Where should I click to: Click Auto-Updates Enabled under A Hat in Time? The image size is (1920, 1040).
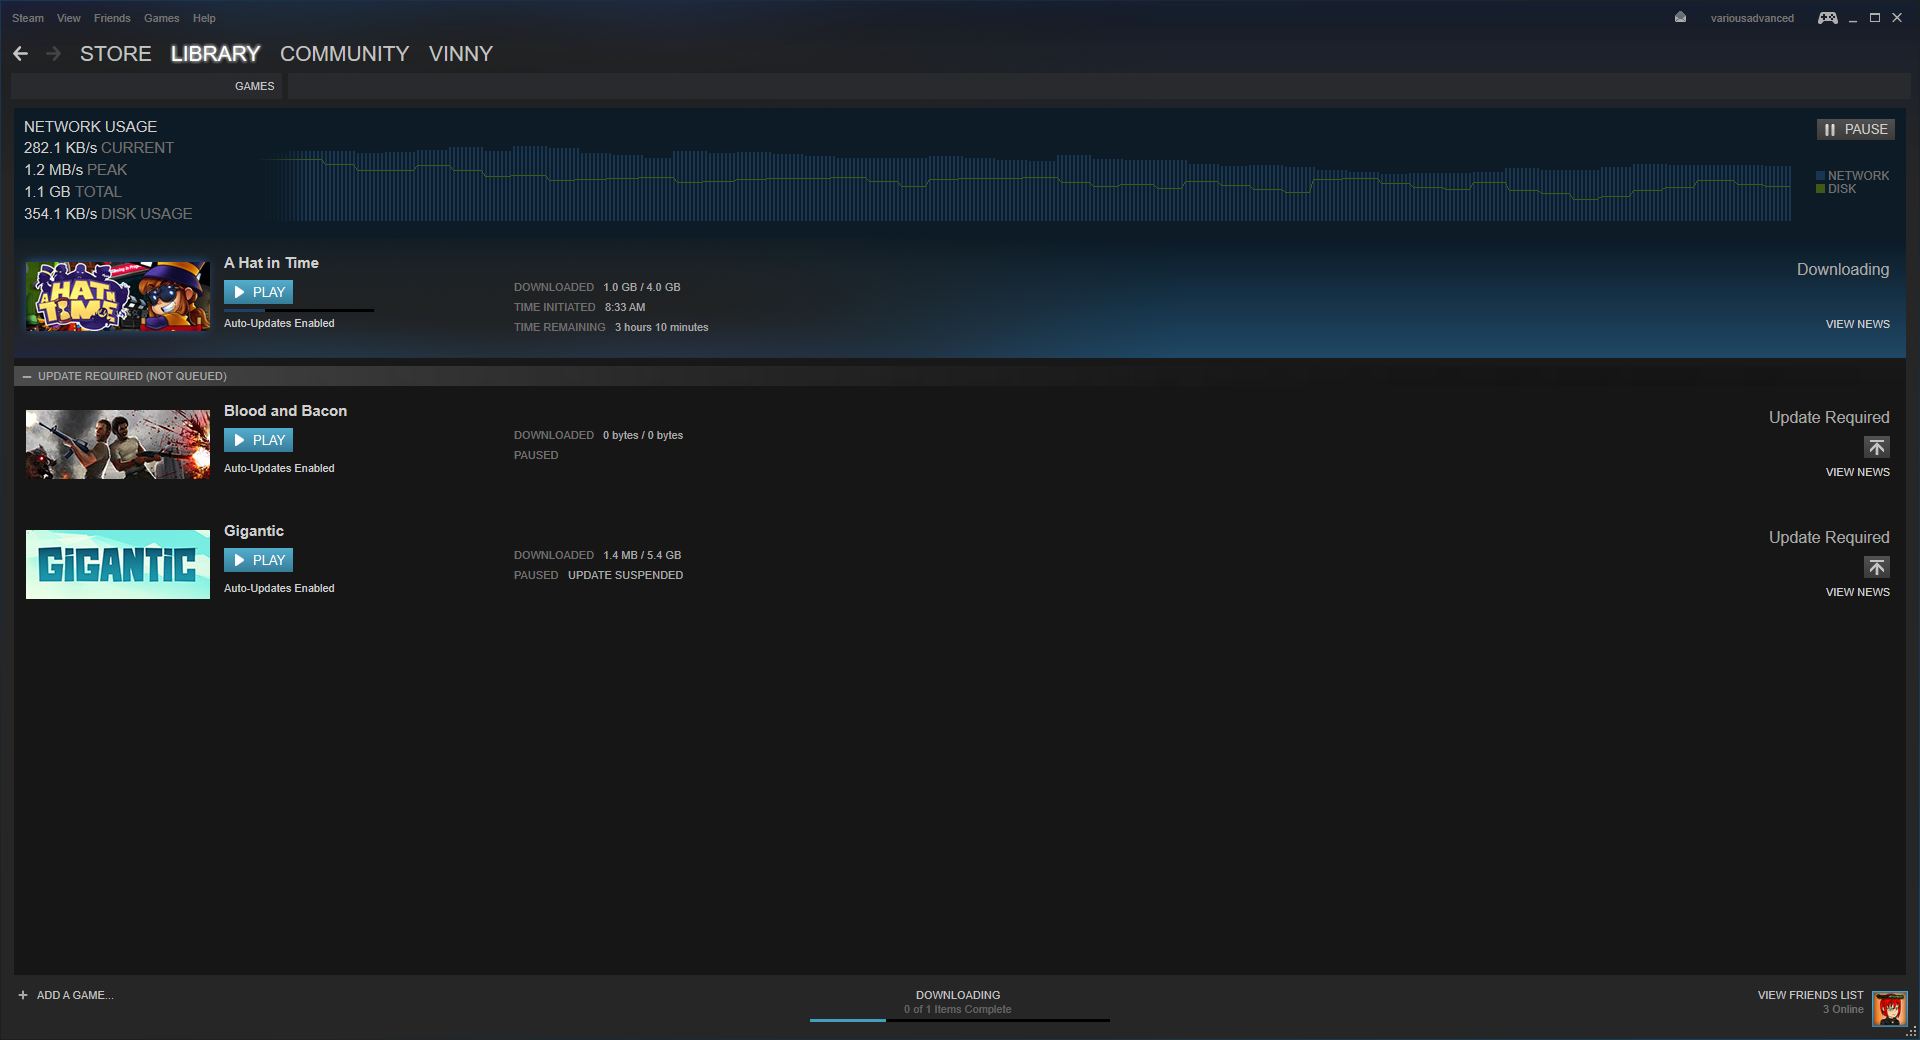(279, 323)
